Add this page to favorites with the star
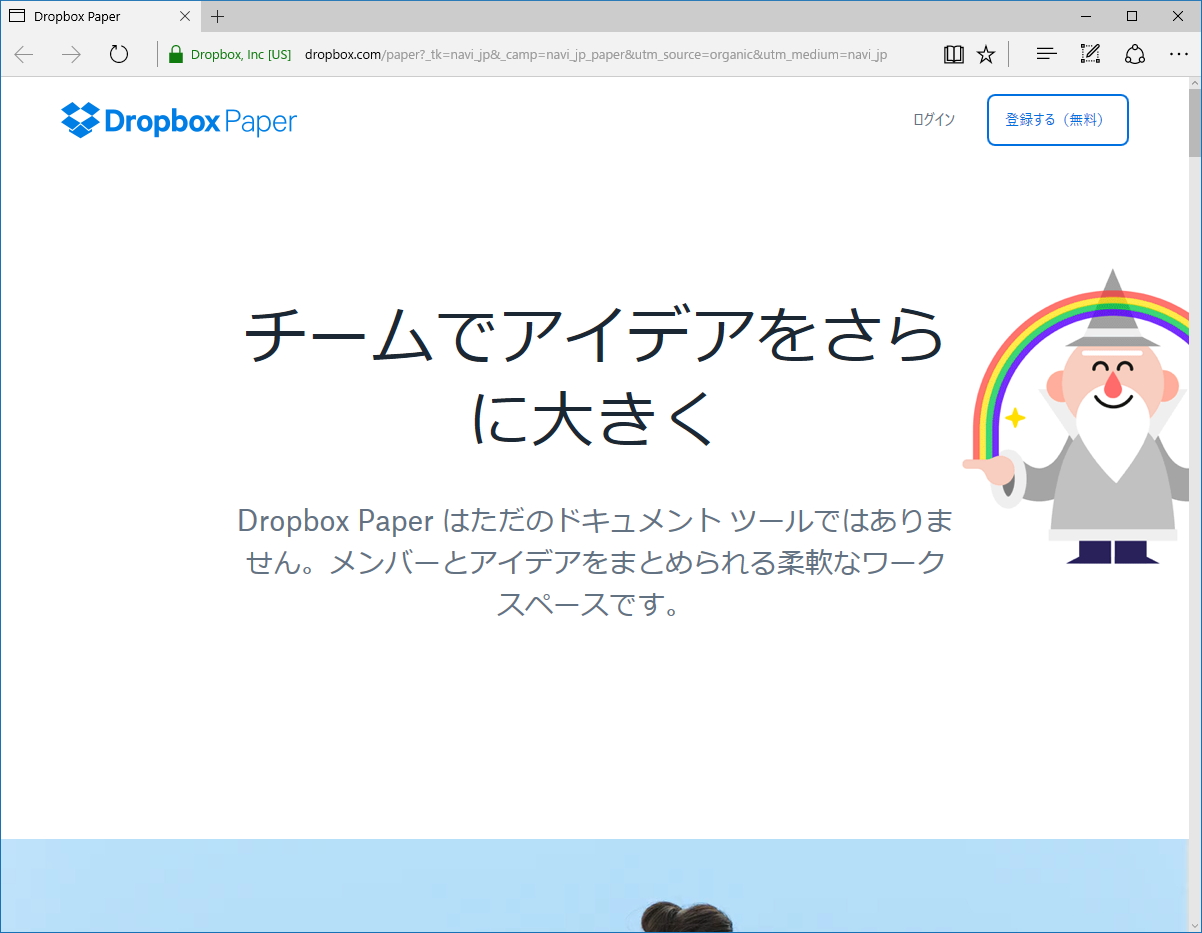 tap(986, 53)
